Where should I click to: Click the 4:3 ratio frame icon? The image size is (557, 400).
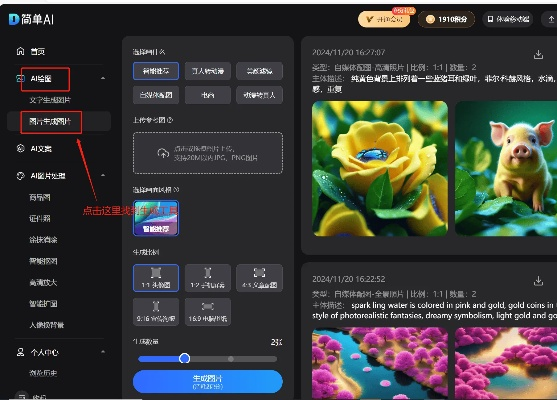pos(259,272)
